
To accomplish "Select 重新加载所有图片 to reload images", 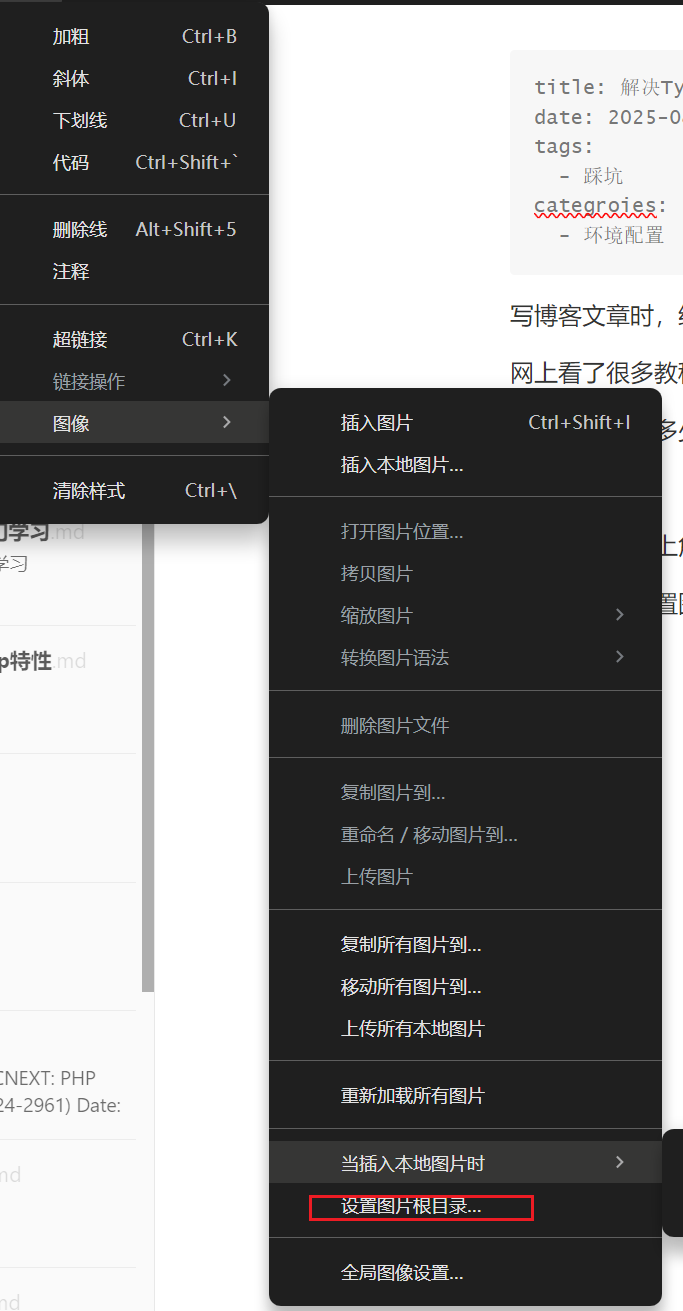I will 412,1096.
